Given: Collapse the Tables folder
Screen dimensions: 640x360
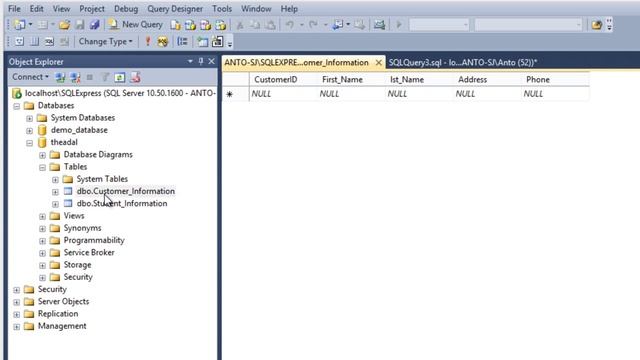Looking at the screenshot, I should (x=42, y=167).
